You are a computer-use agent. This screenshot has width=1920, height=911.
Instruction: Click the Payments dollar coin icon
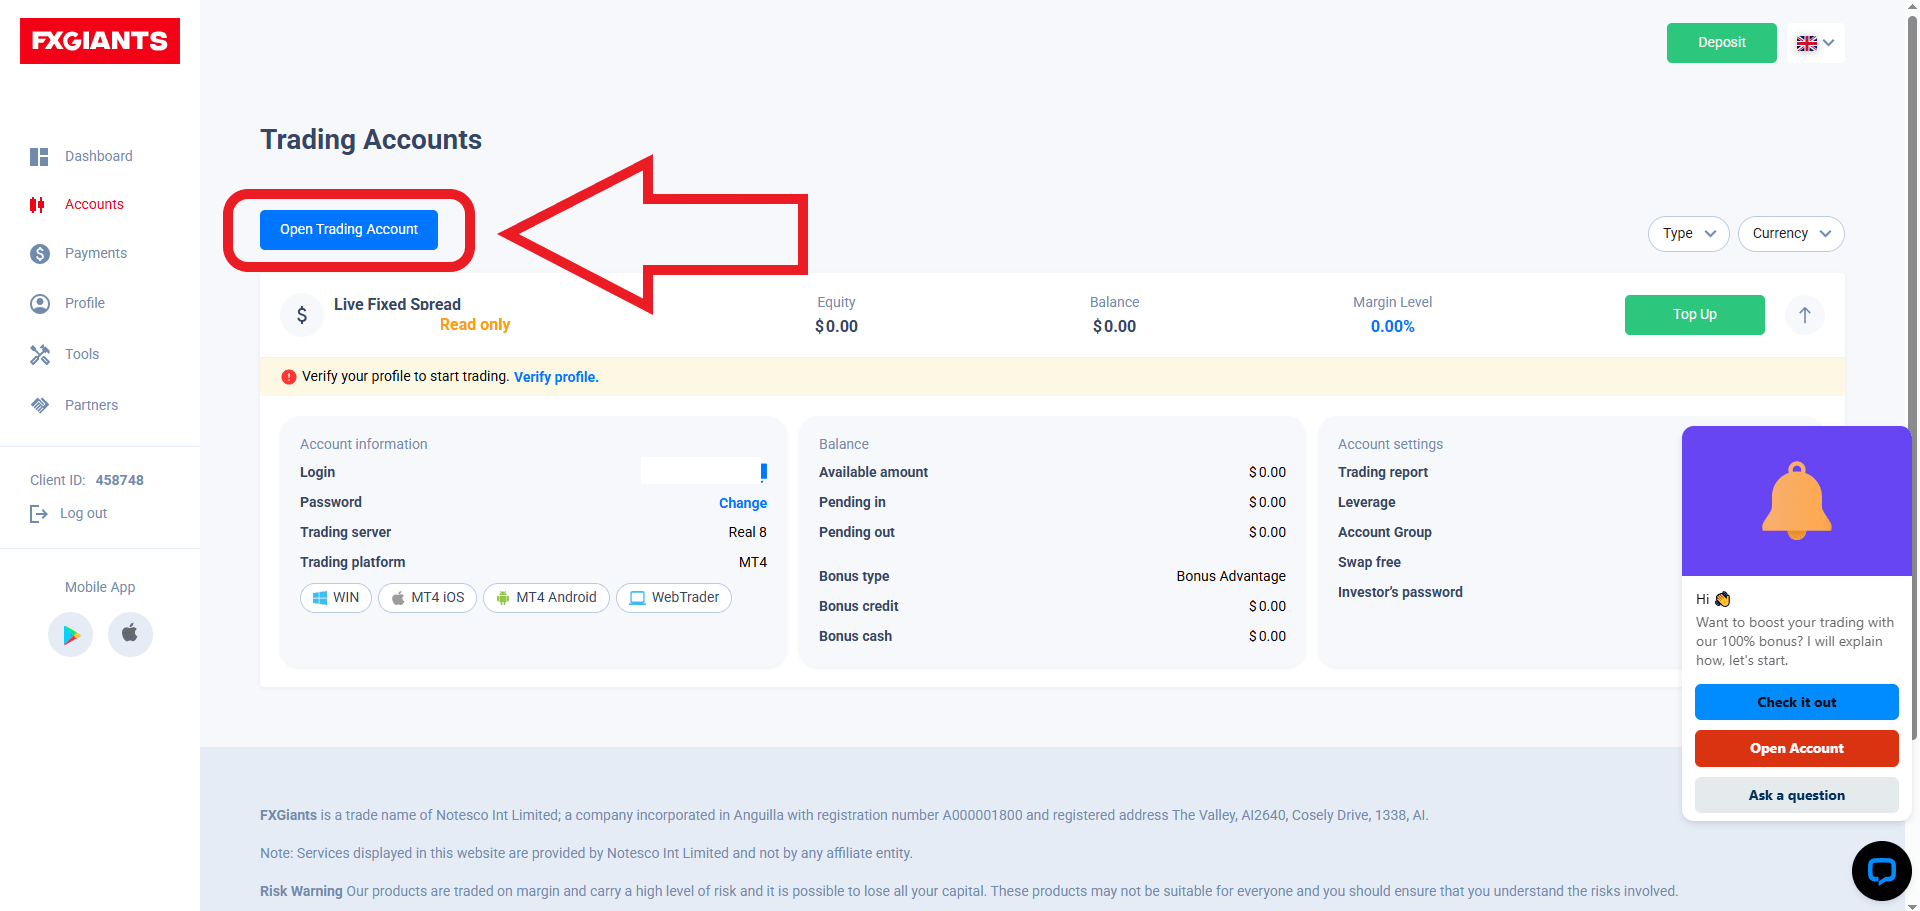tap(40, 254)
